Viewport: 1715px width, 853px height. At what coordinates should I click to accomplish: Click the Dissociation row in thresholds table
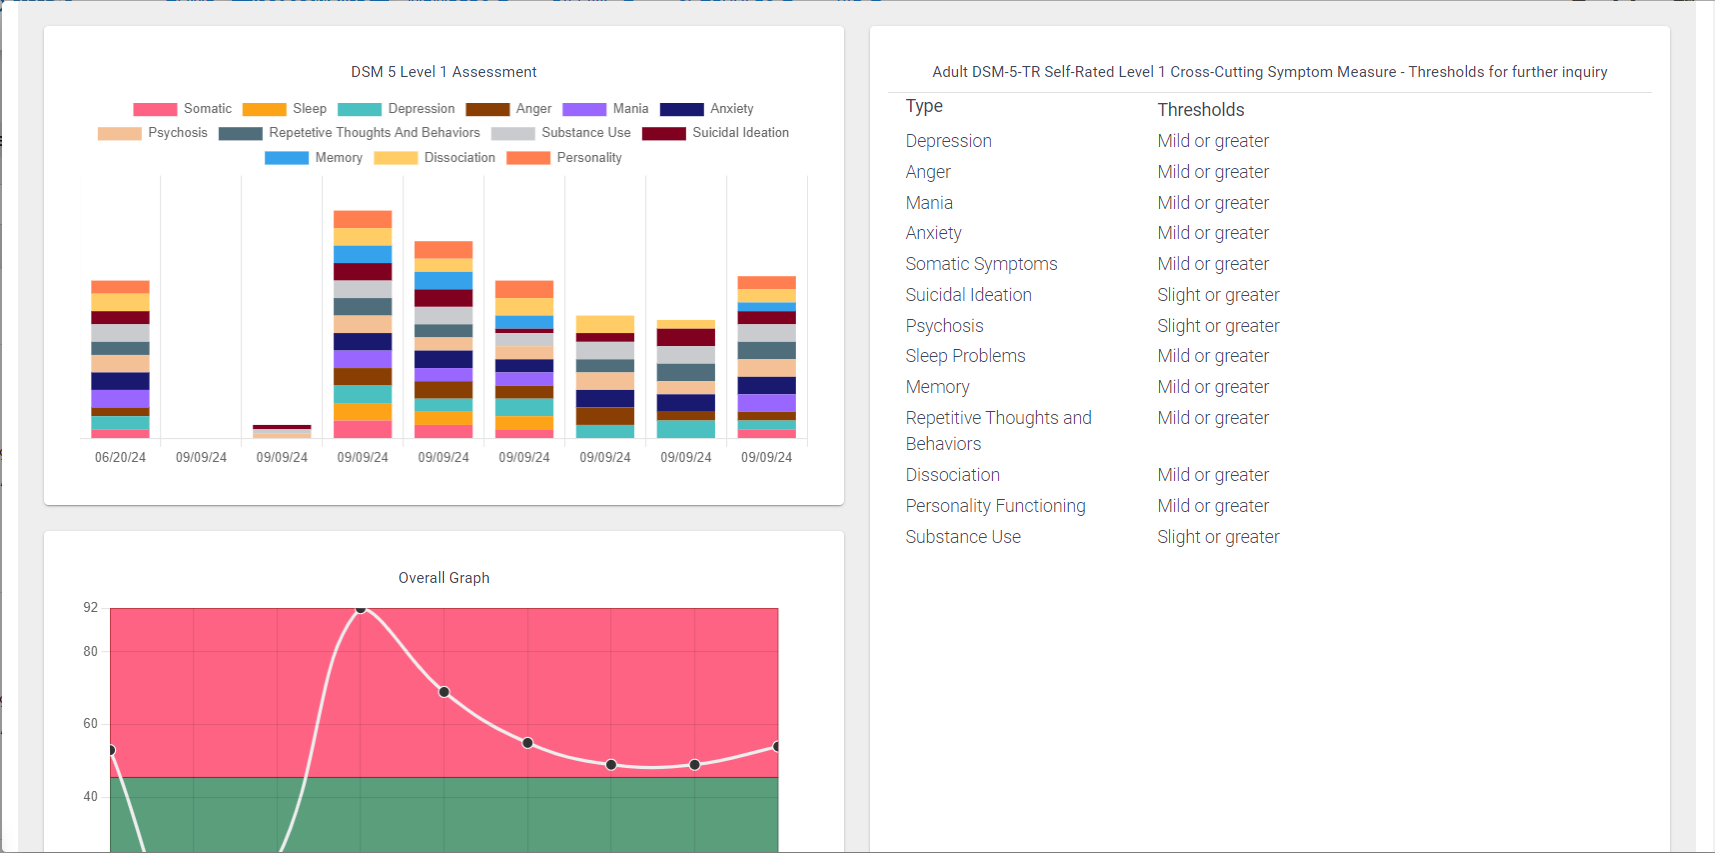(x=953, y=475)
